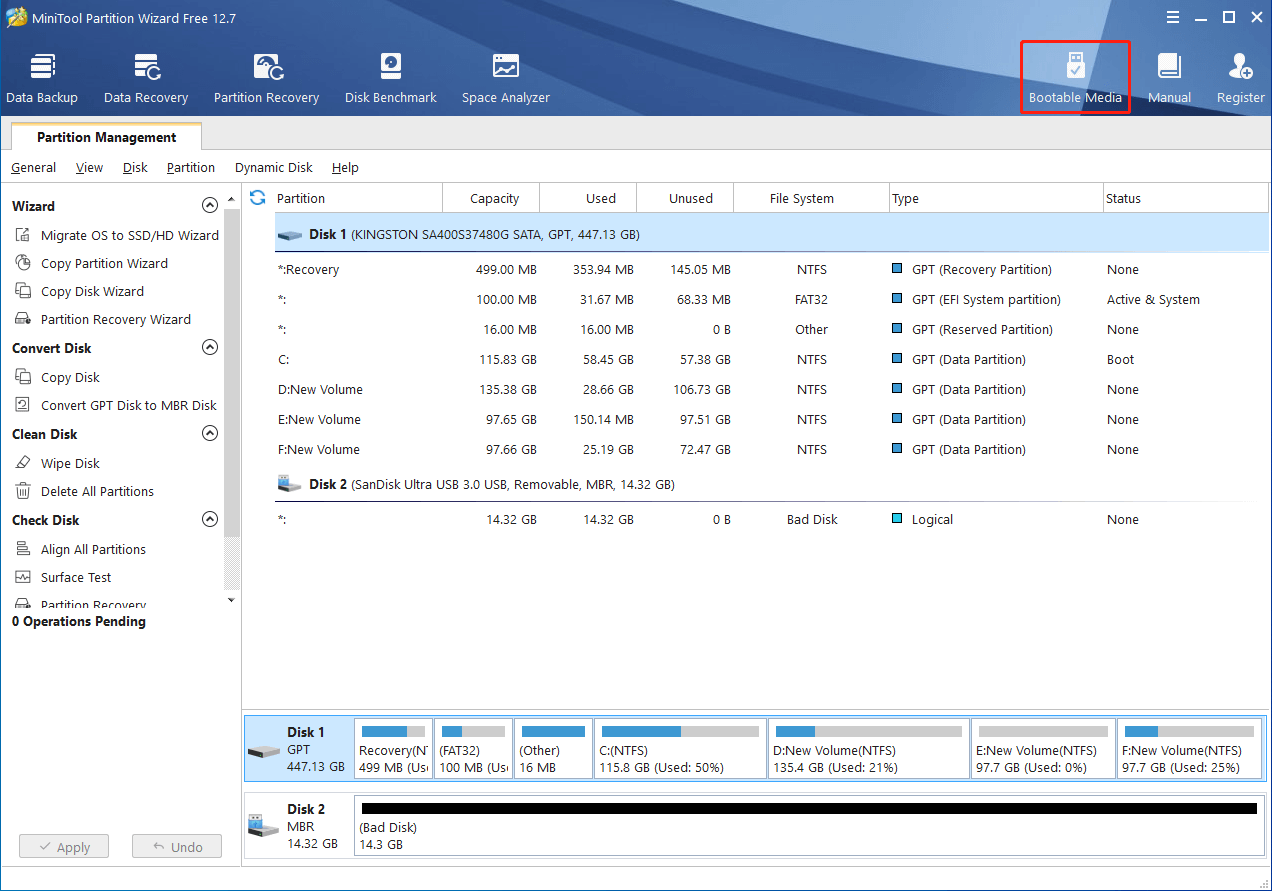Viewport: 1272px width, 891px height.
Task: Open Migrate OS to SSD/HD Wizard link
Action: click(130, 235)
